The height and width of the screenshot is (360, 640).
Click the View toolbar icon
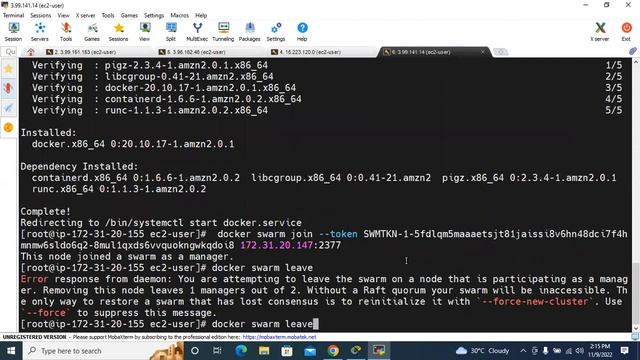(144, 32)
